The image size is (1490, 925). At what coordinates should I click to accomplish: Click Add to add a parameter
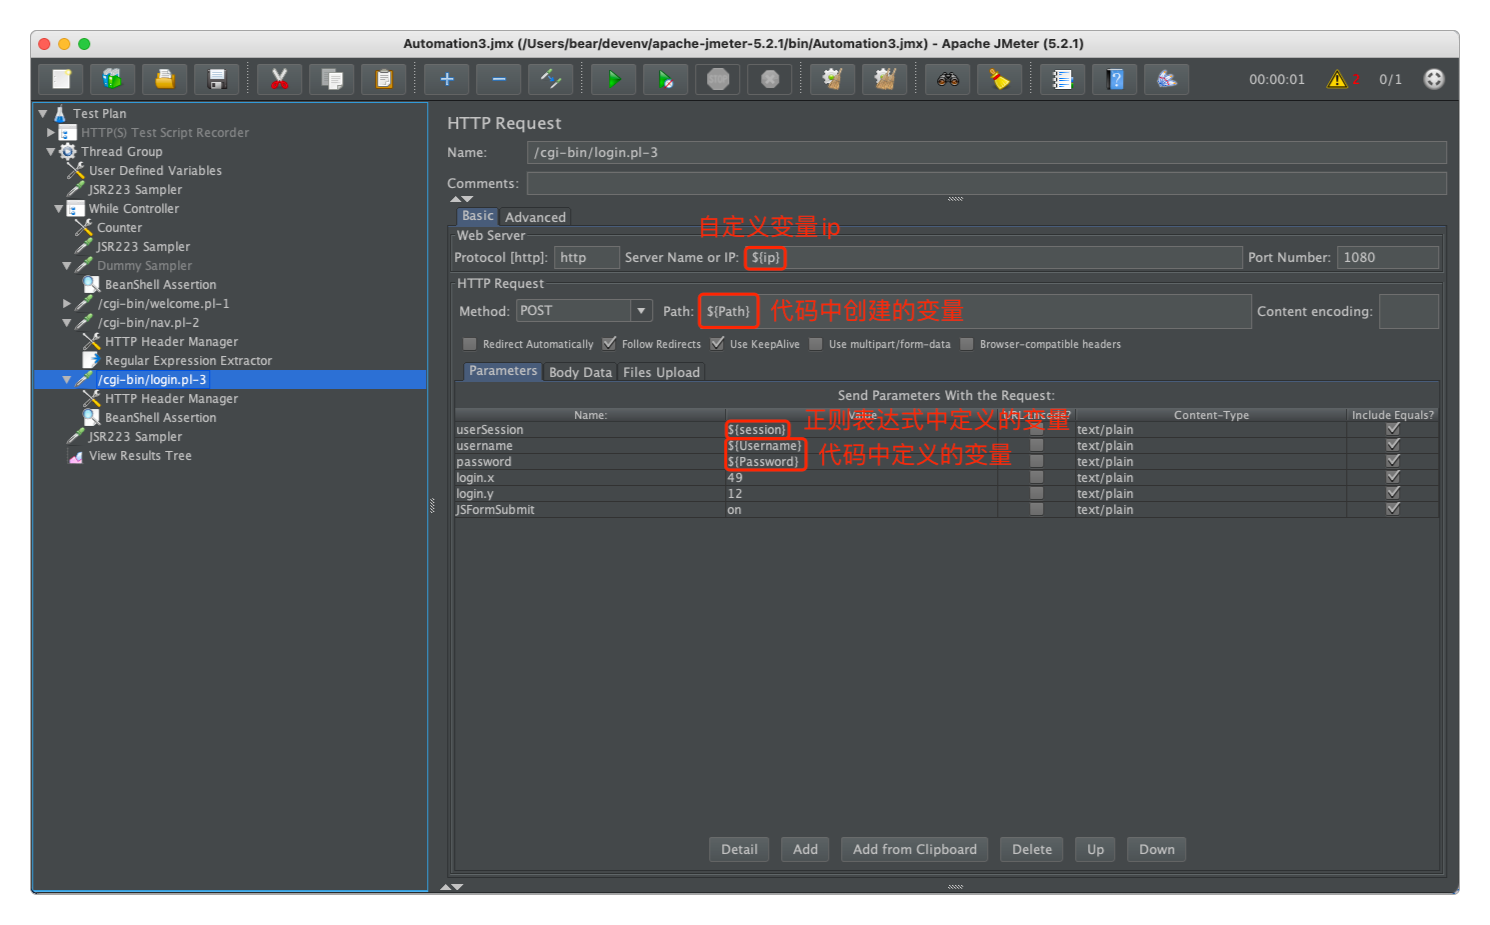[805, 850]
